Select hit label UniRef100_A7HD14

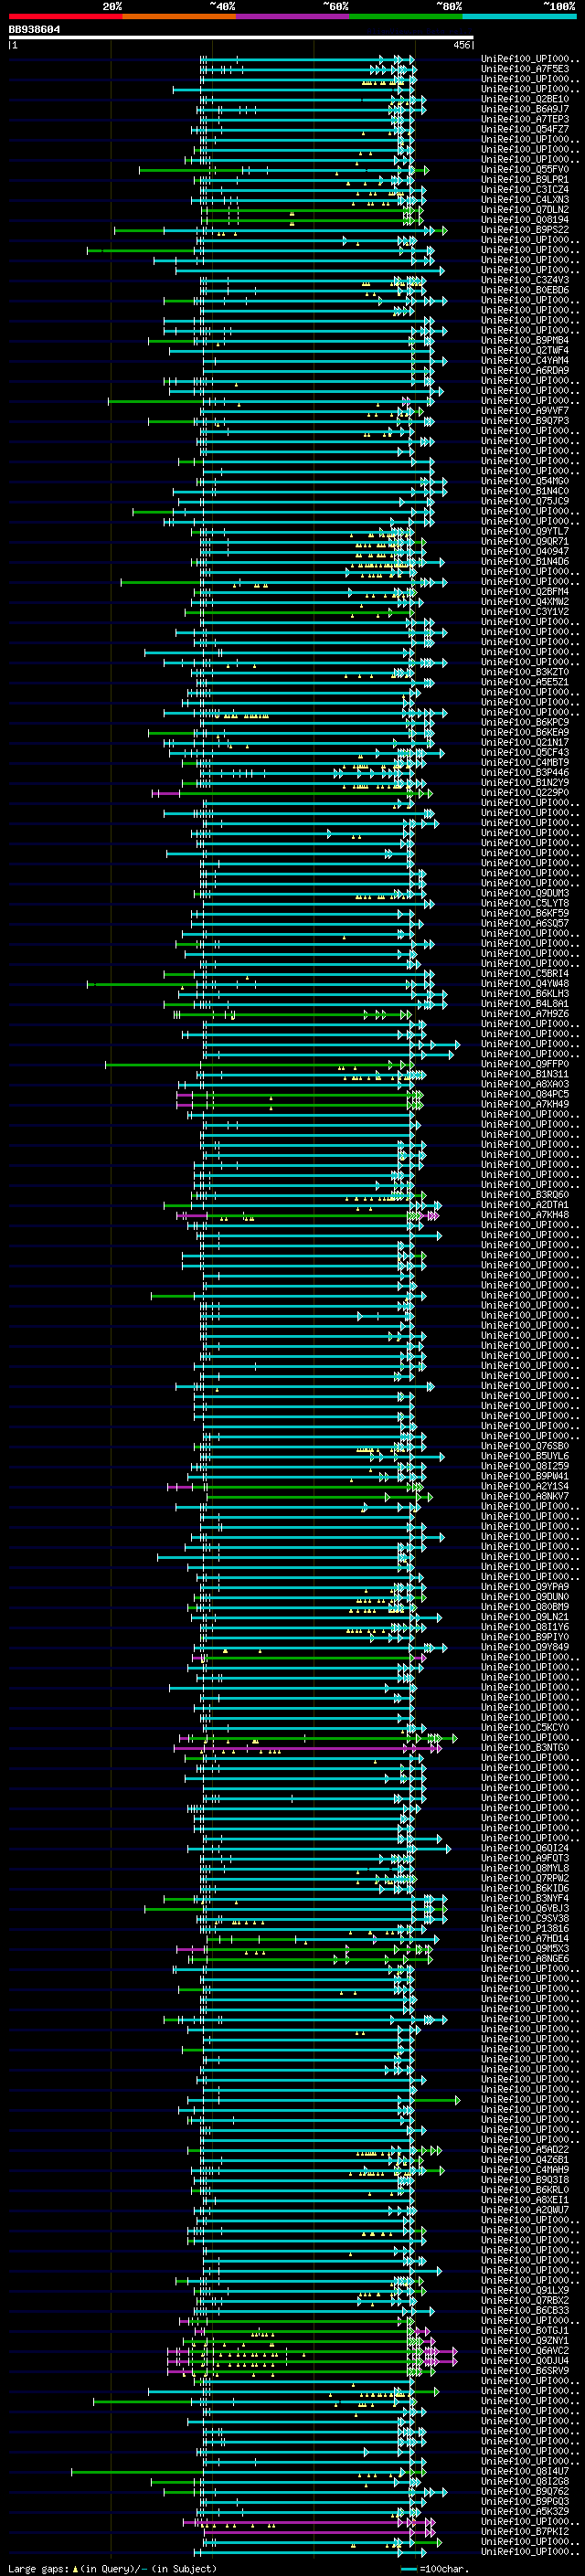525,1938
